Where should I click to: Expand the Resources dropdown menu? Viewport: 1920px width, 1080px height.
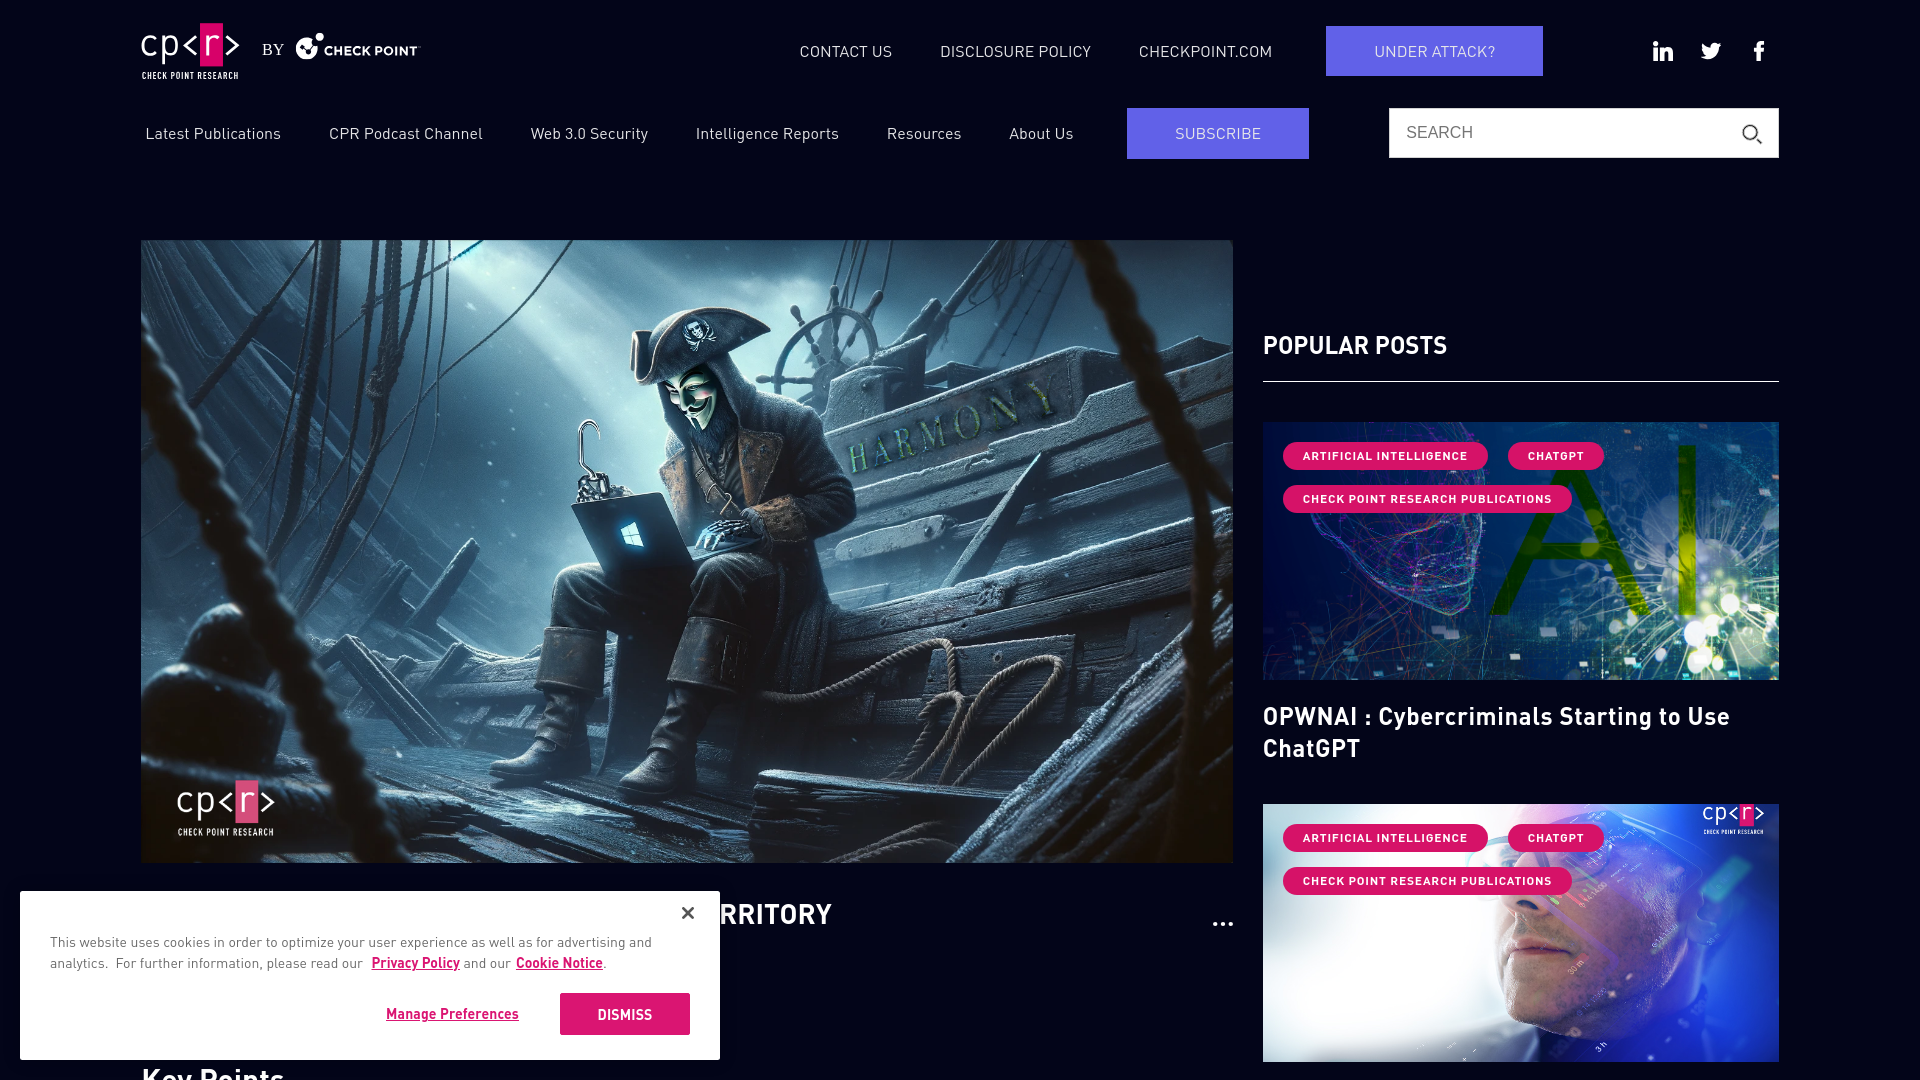point(923,133)
